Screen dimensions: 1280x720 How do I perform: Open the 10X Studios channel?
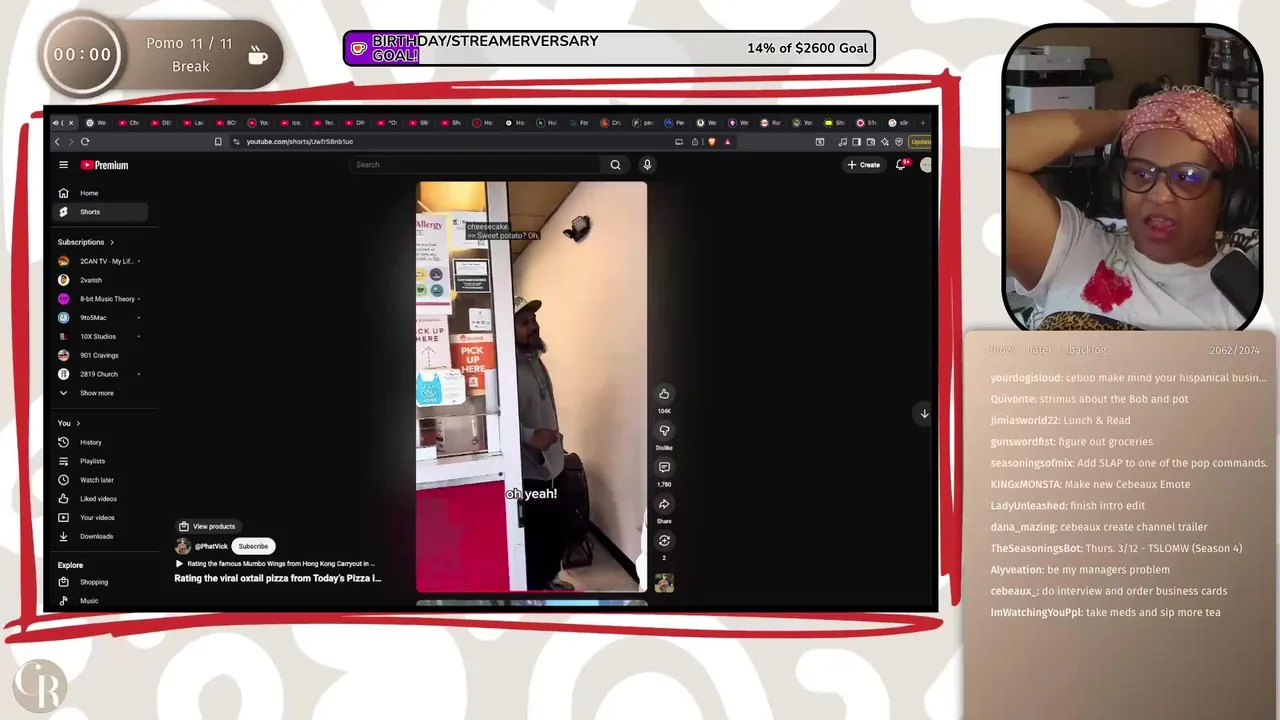point(102,337)
